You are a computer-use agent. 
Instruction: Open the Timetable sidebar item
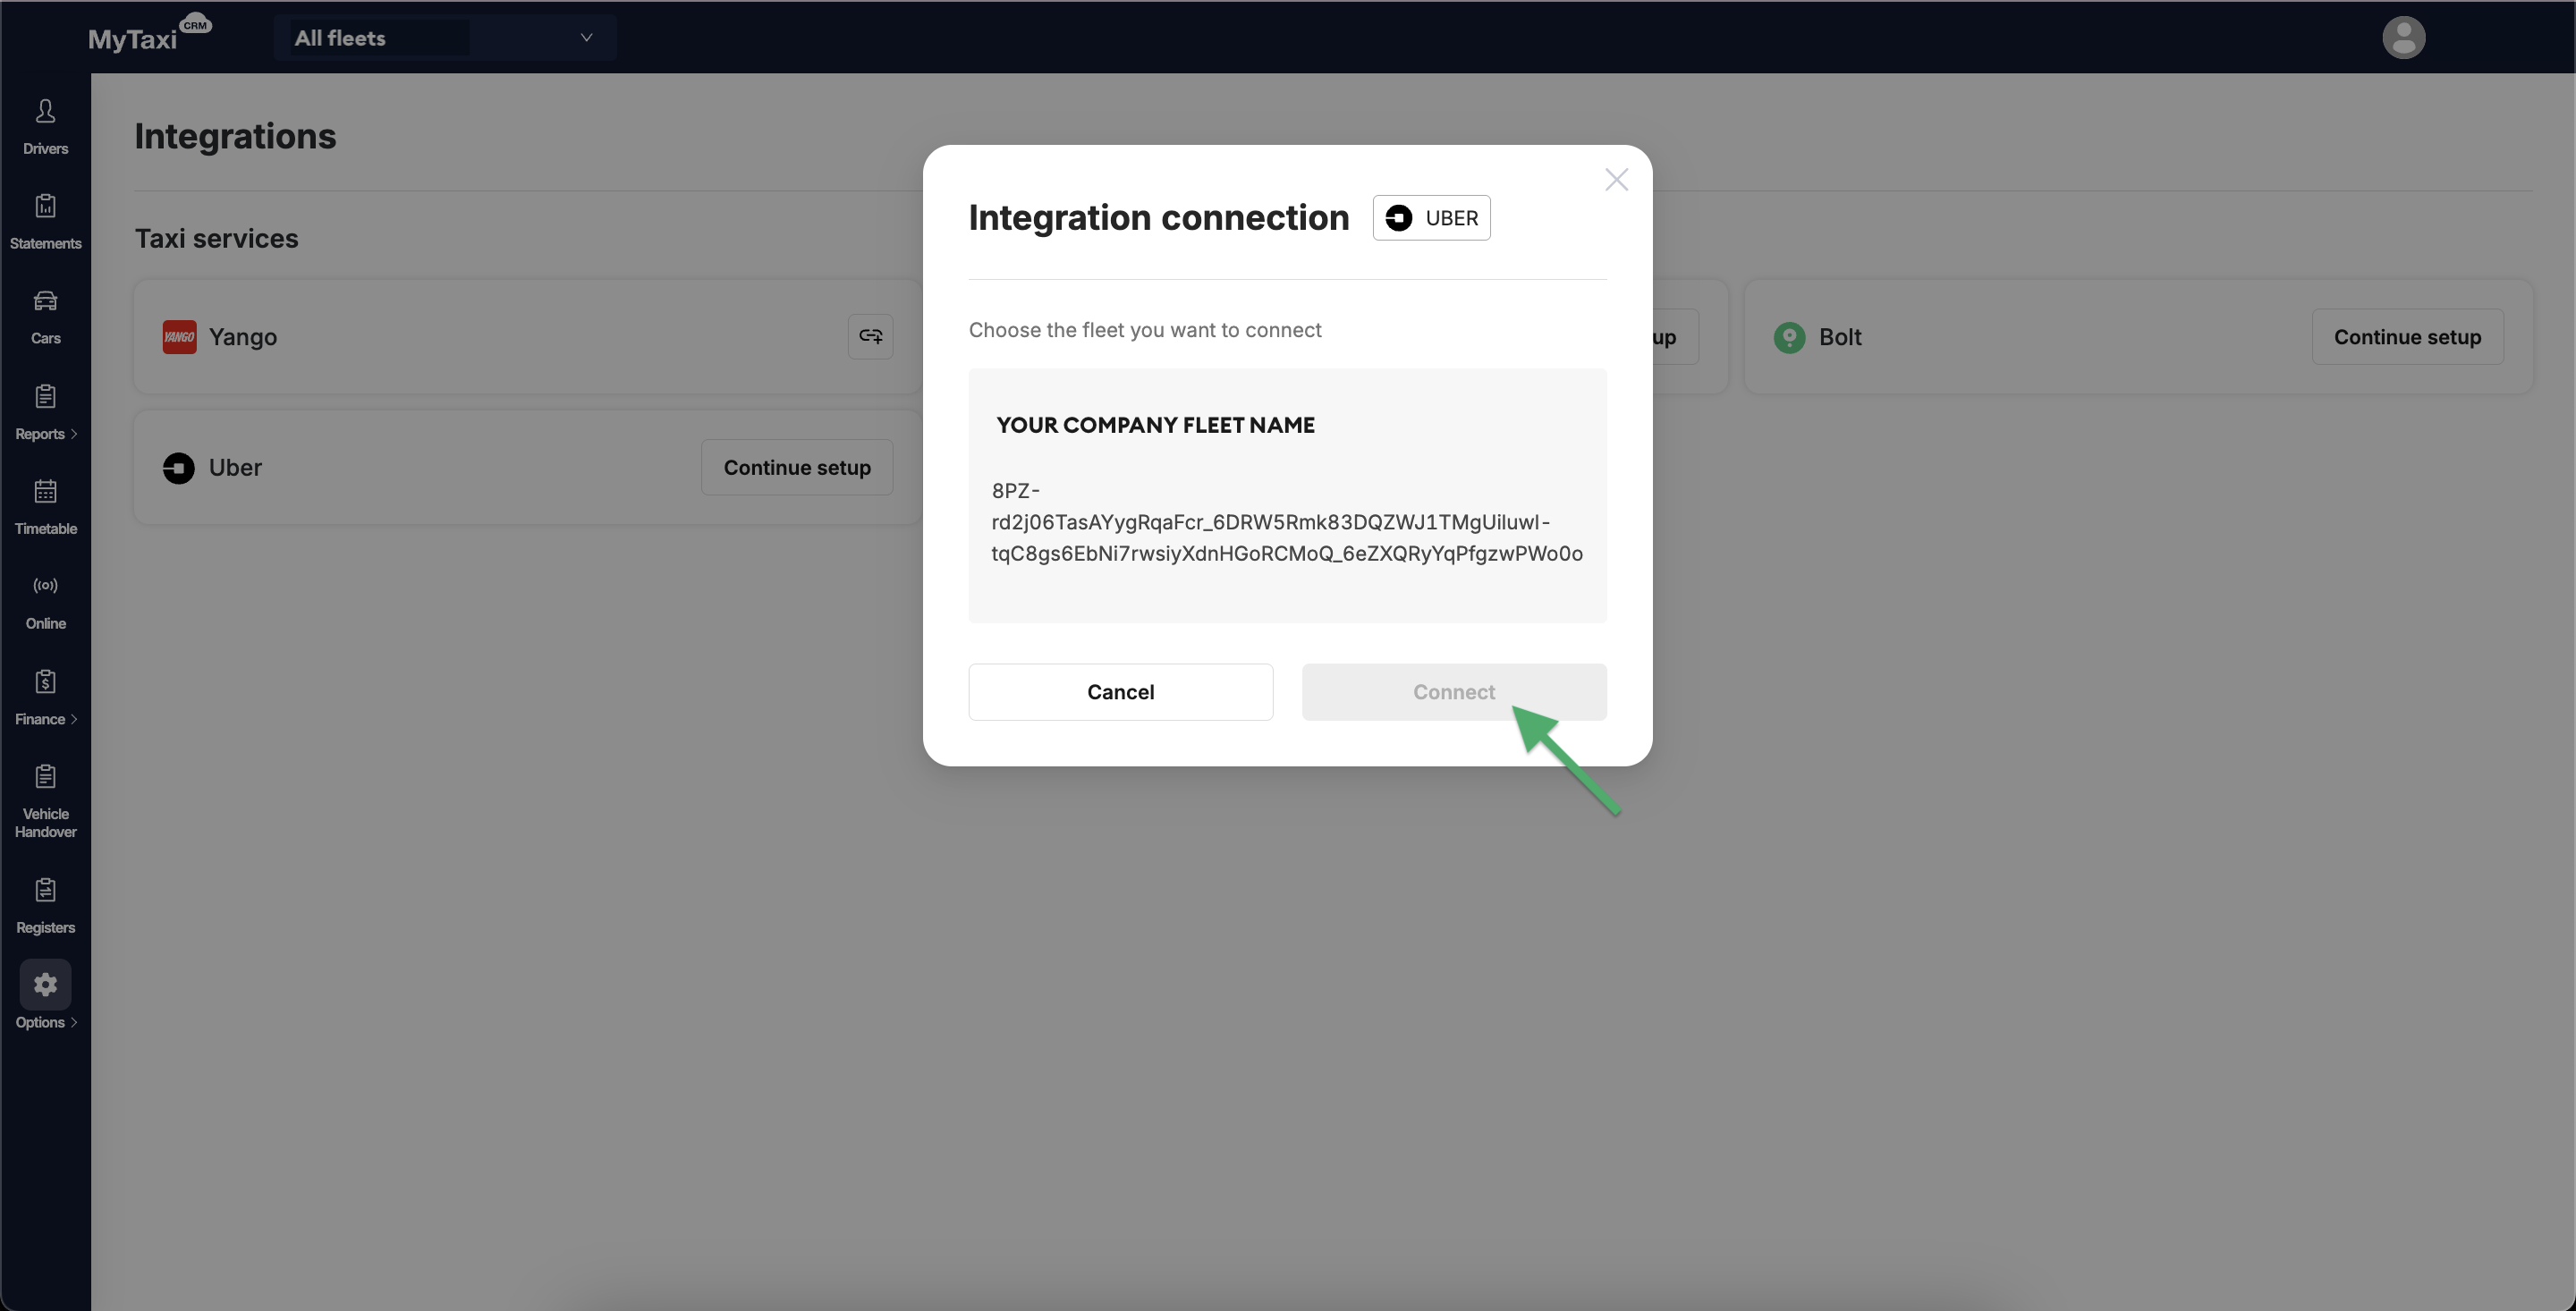45,507
